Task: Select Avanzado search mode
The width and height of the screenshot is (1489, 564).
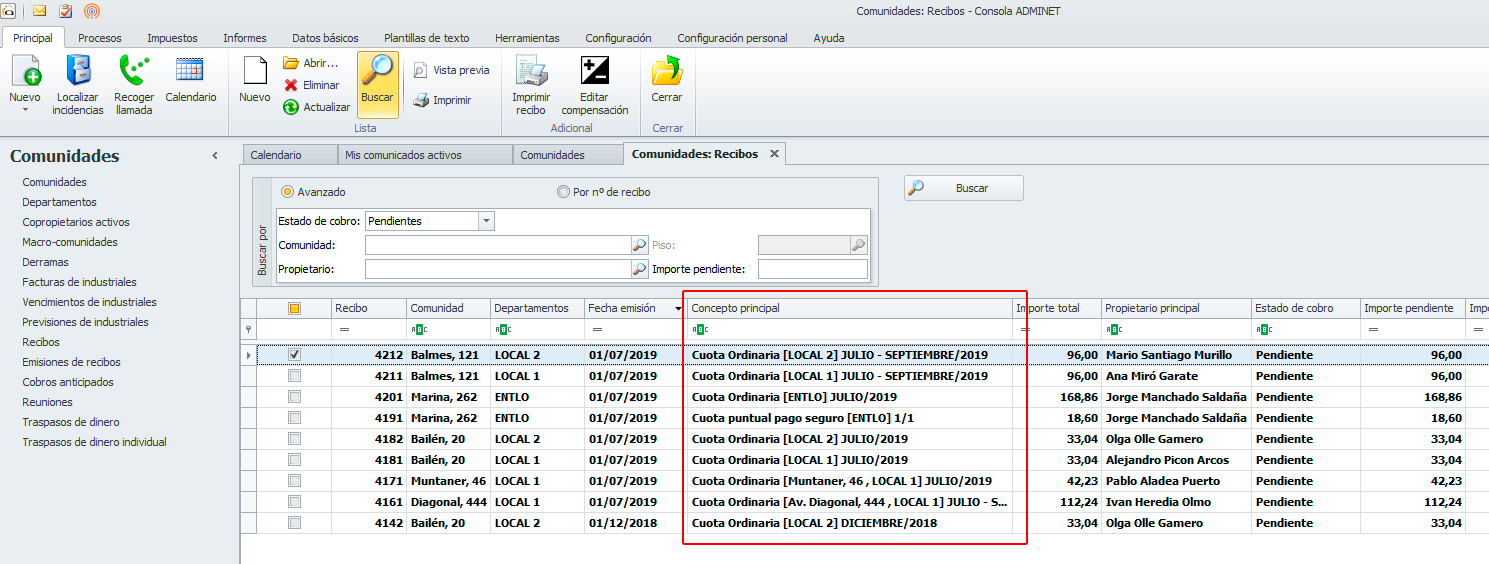Action: click(x=313, y=192)
